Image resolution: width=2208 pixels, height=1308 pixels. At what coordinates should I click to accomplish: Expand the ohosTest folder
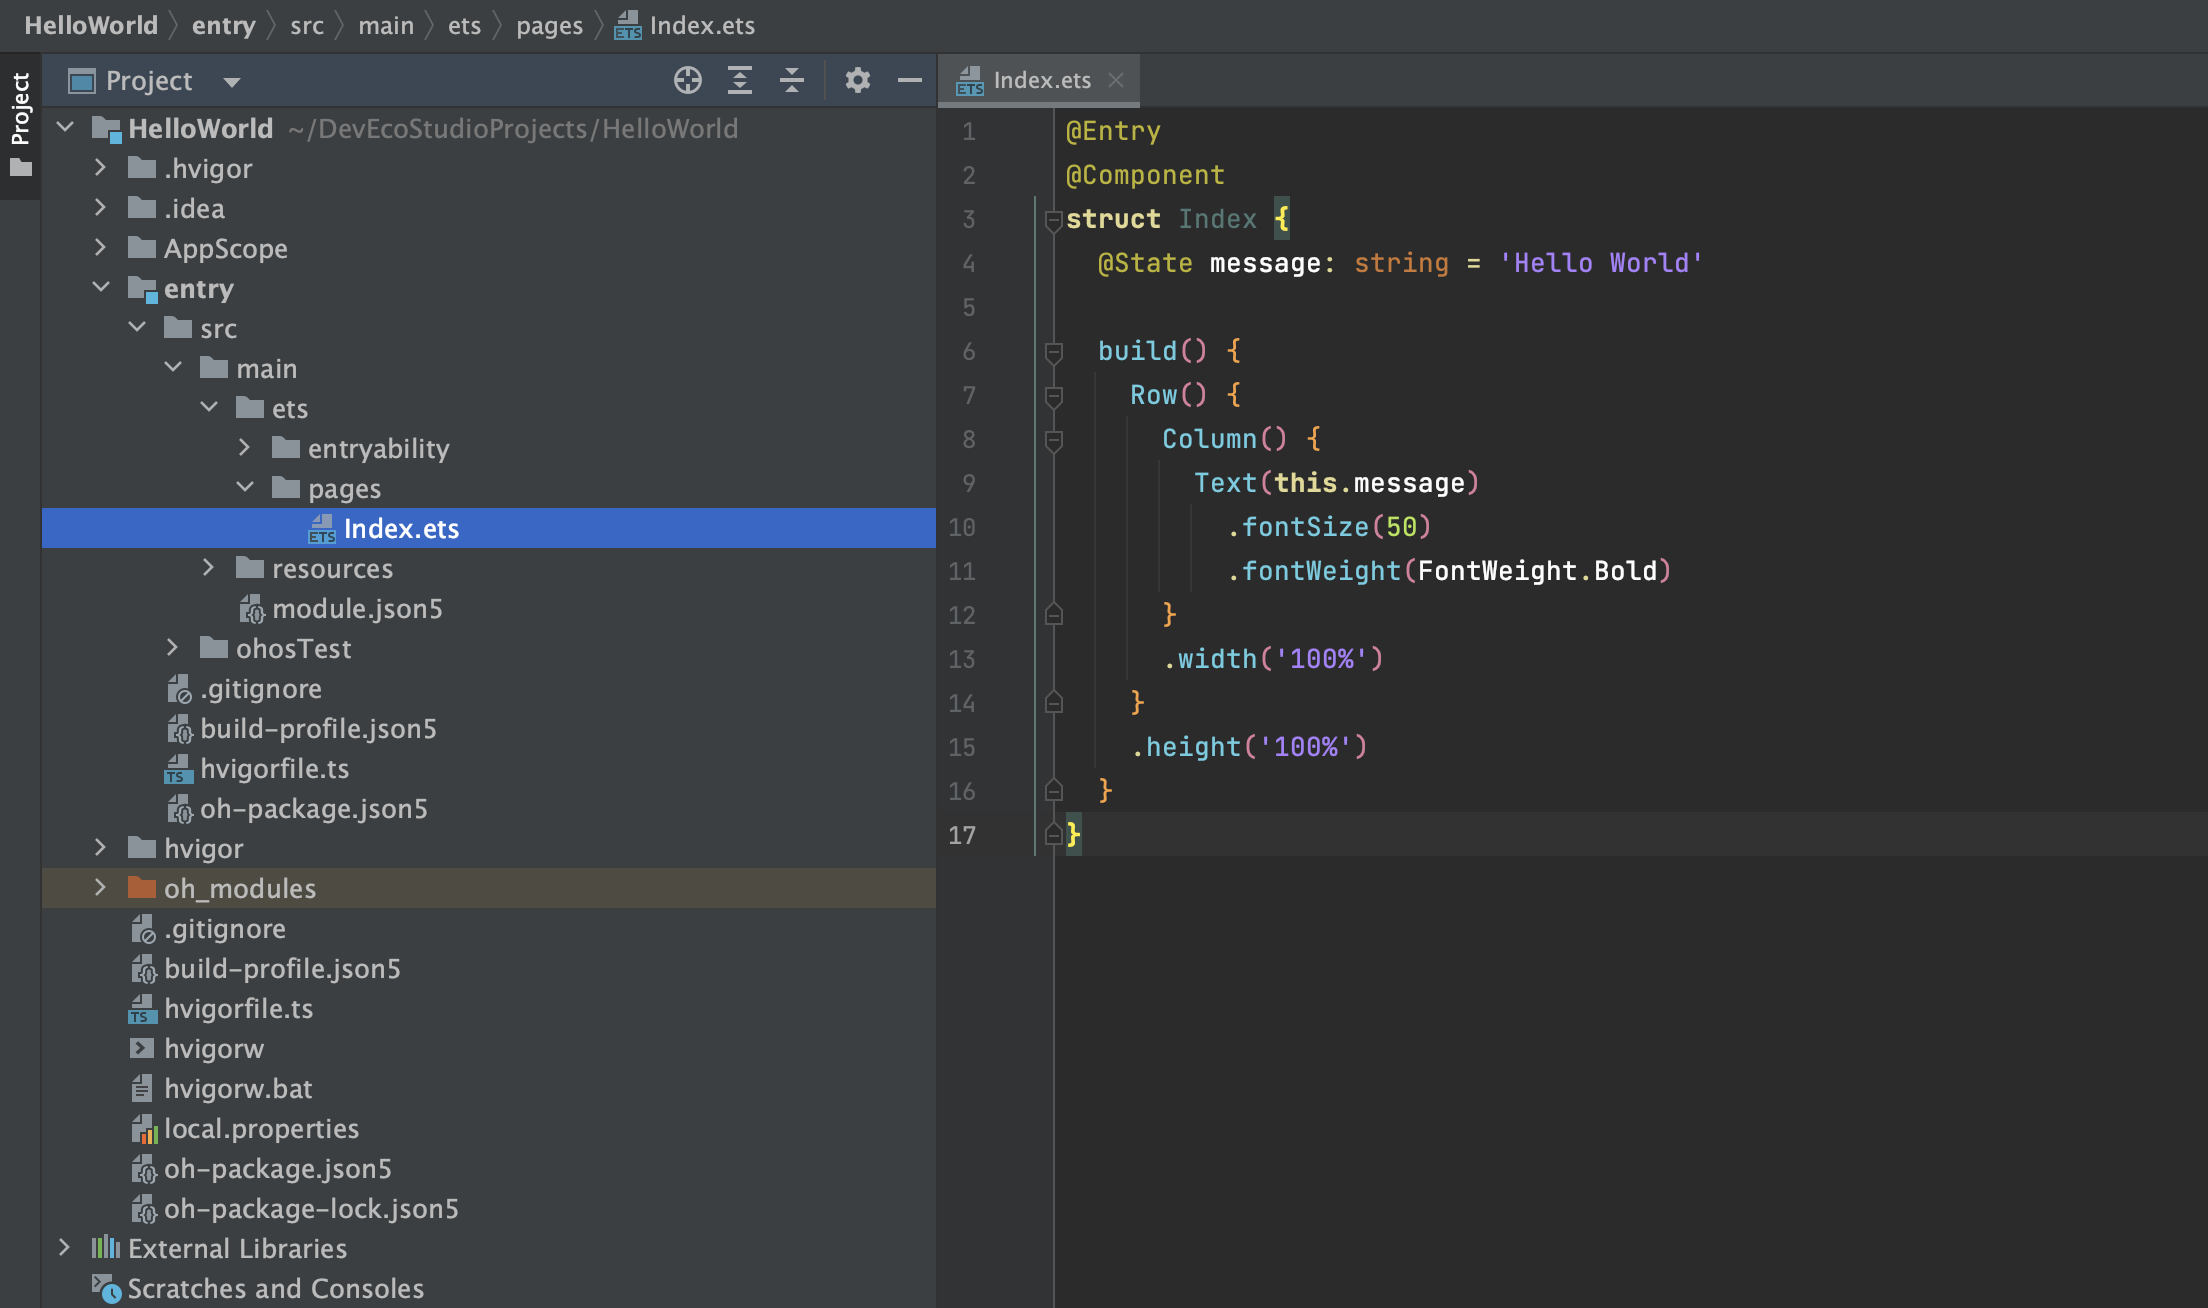coord(172,647)
